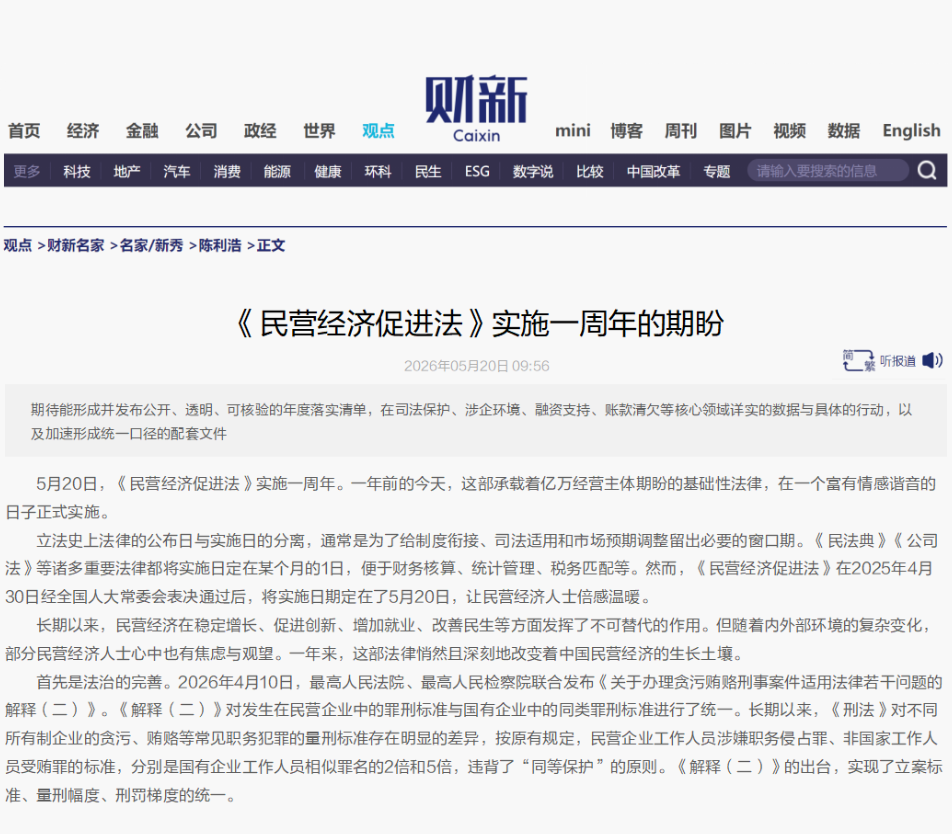Open the 首页 home menu

coord(24,131)
